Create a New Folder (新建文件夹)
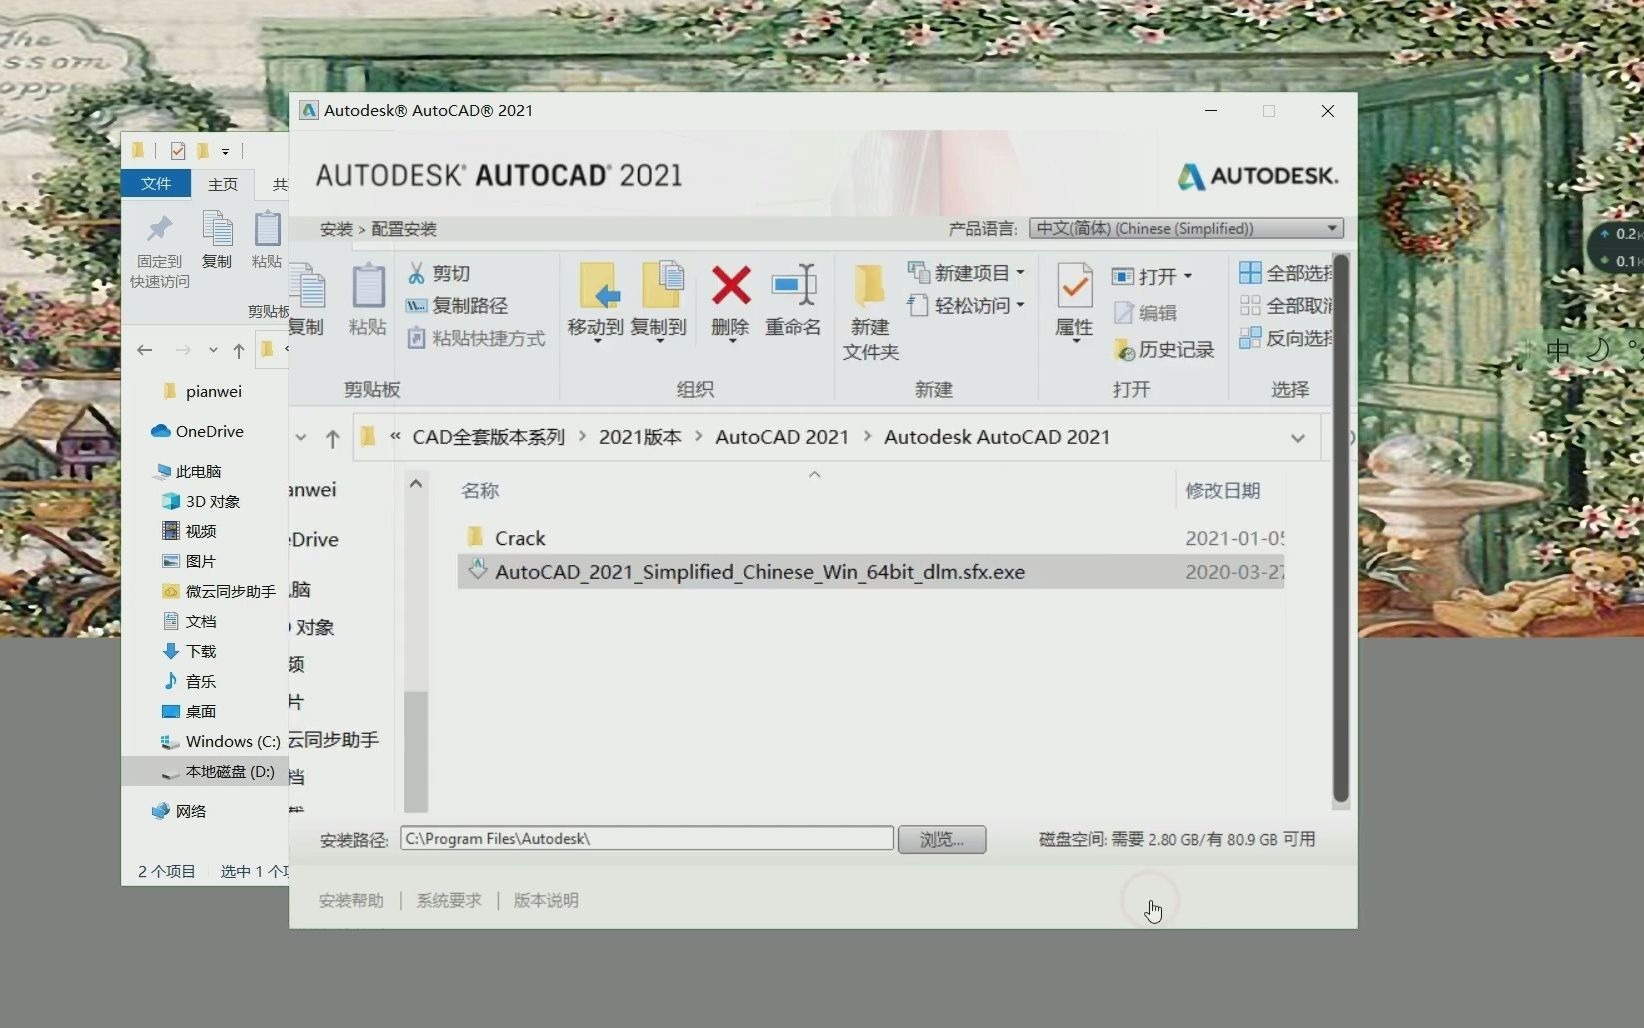1644x1028 pixels. (870, 311)
